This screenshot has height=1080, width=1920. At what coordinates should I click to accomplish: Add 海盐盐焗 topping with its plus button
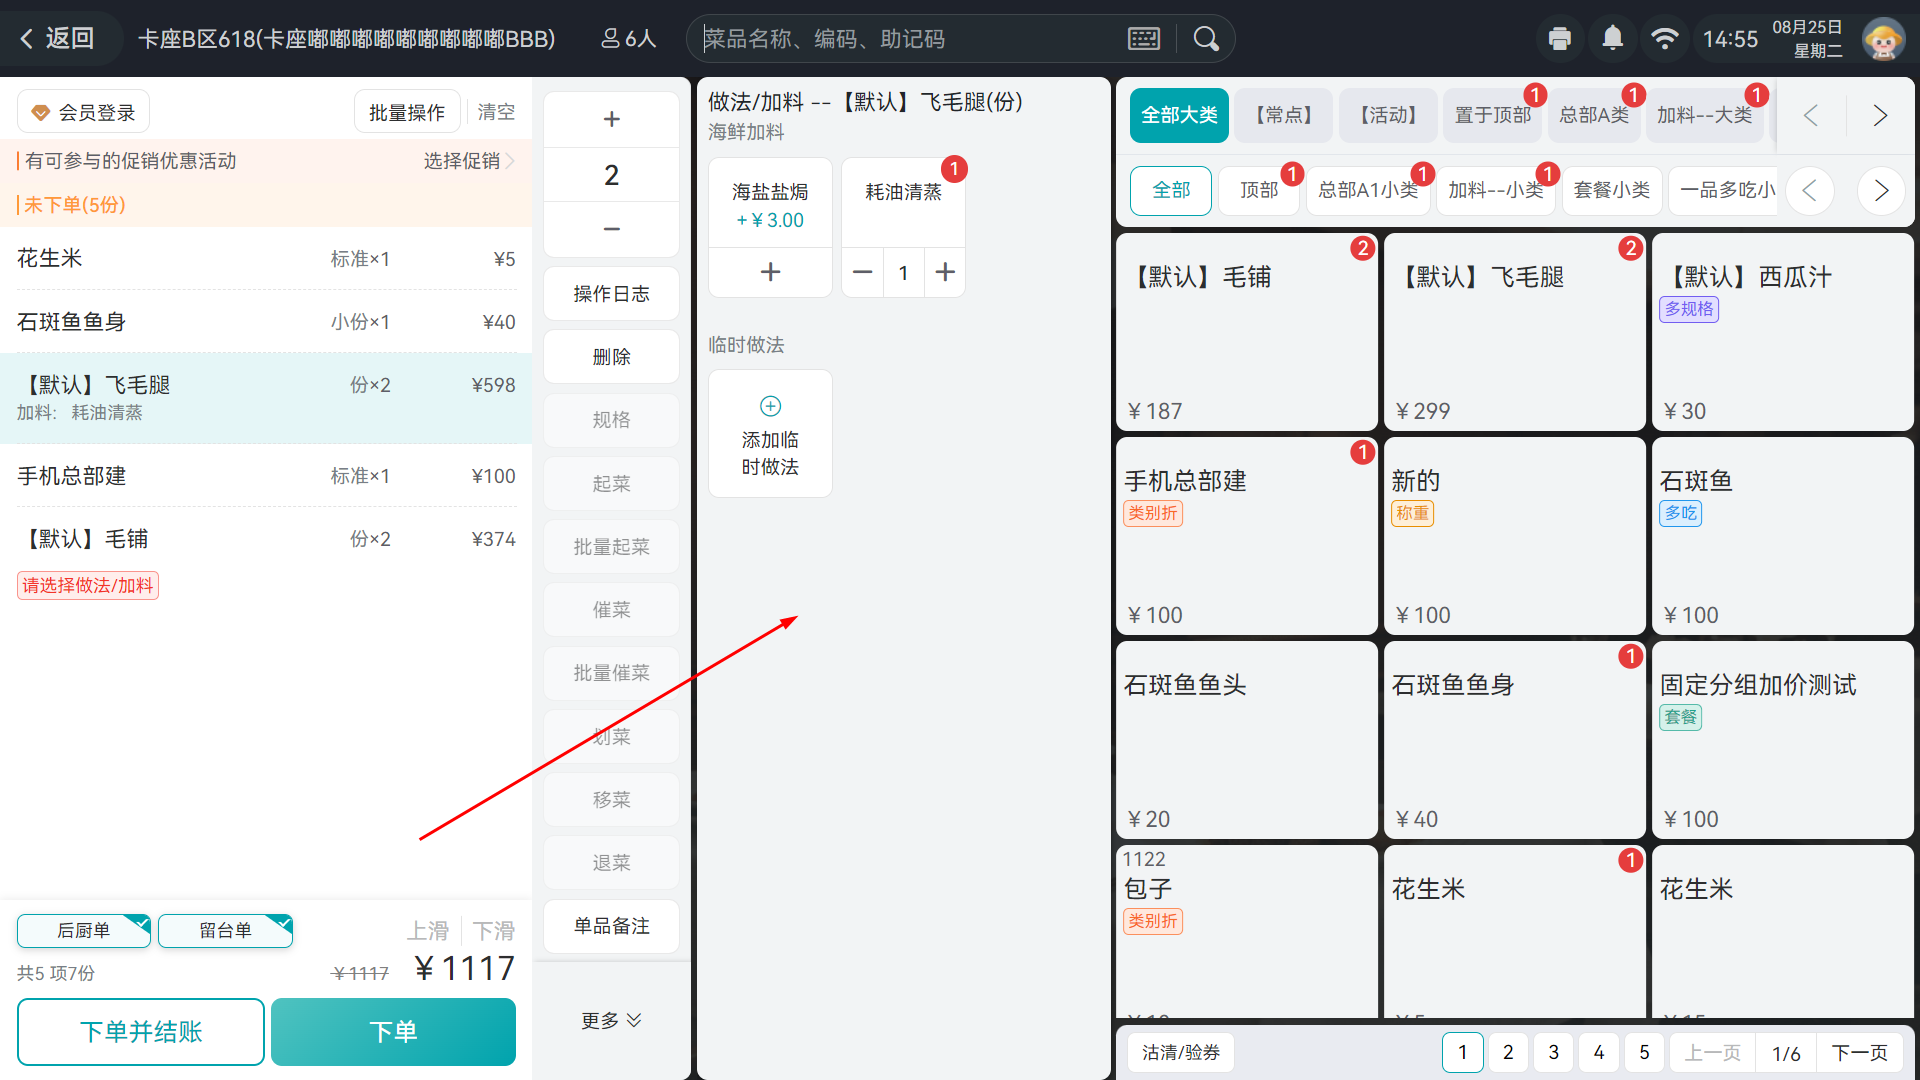(770, 272)
